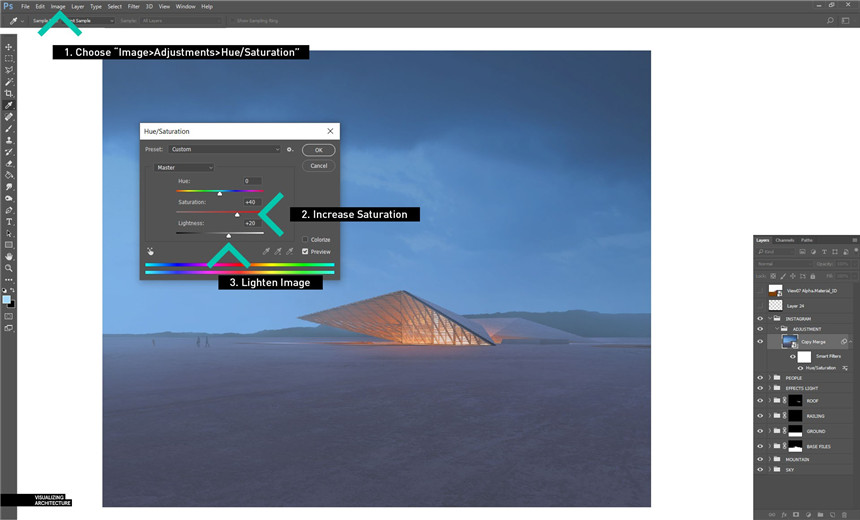Hide the PEOPLE layer group

pyautogui.click(x=760, y=378)
